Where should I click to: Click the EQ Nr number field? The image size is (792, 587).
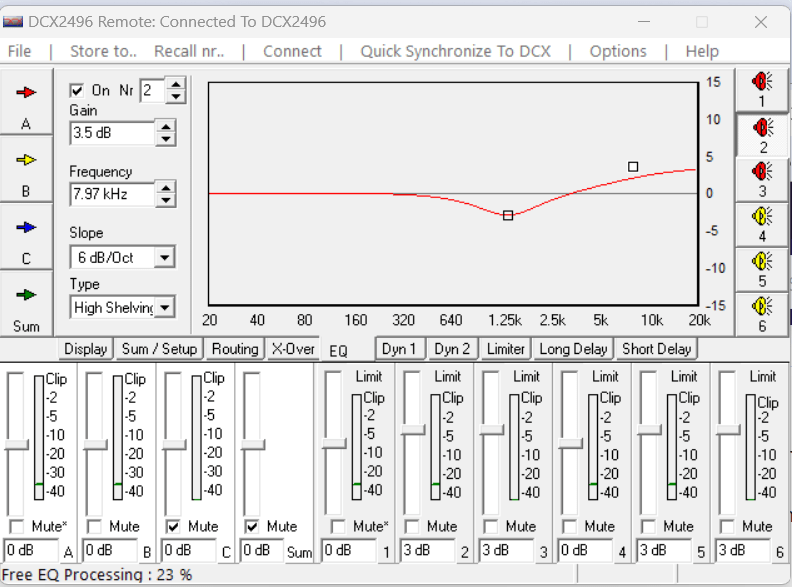click(152, 90)
